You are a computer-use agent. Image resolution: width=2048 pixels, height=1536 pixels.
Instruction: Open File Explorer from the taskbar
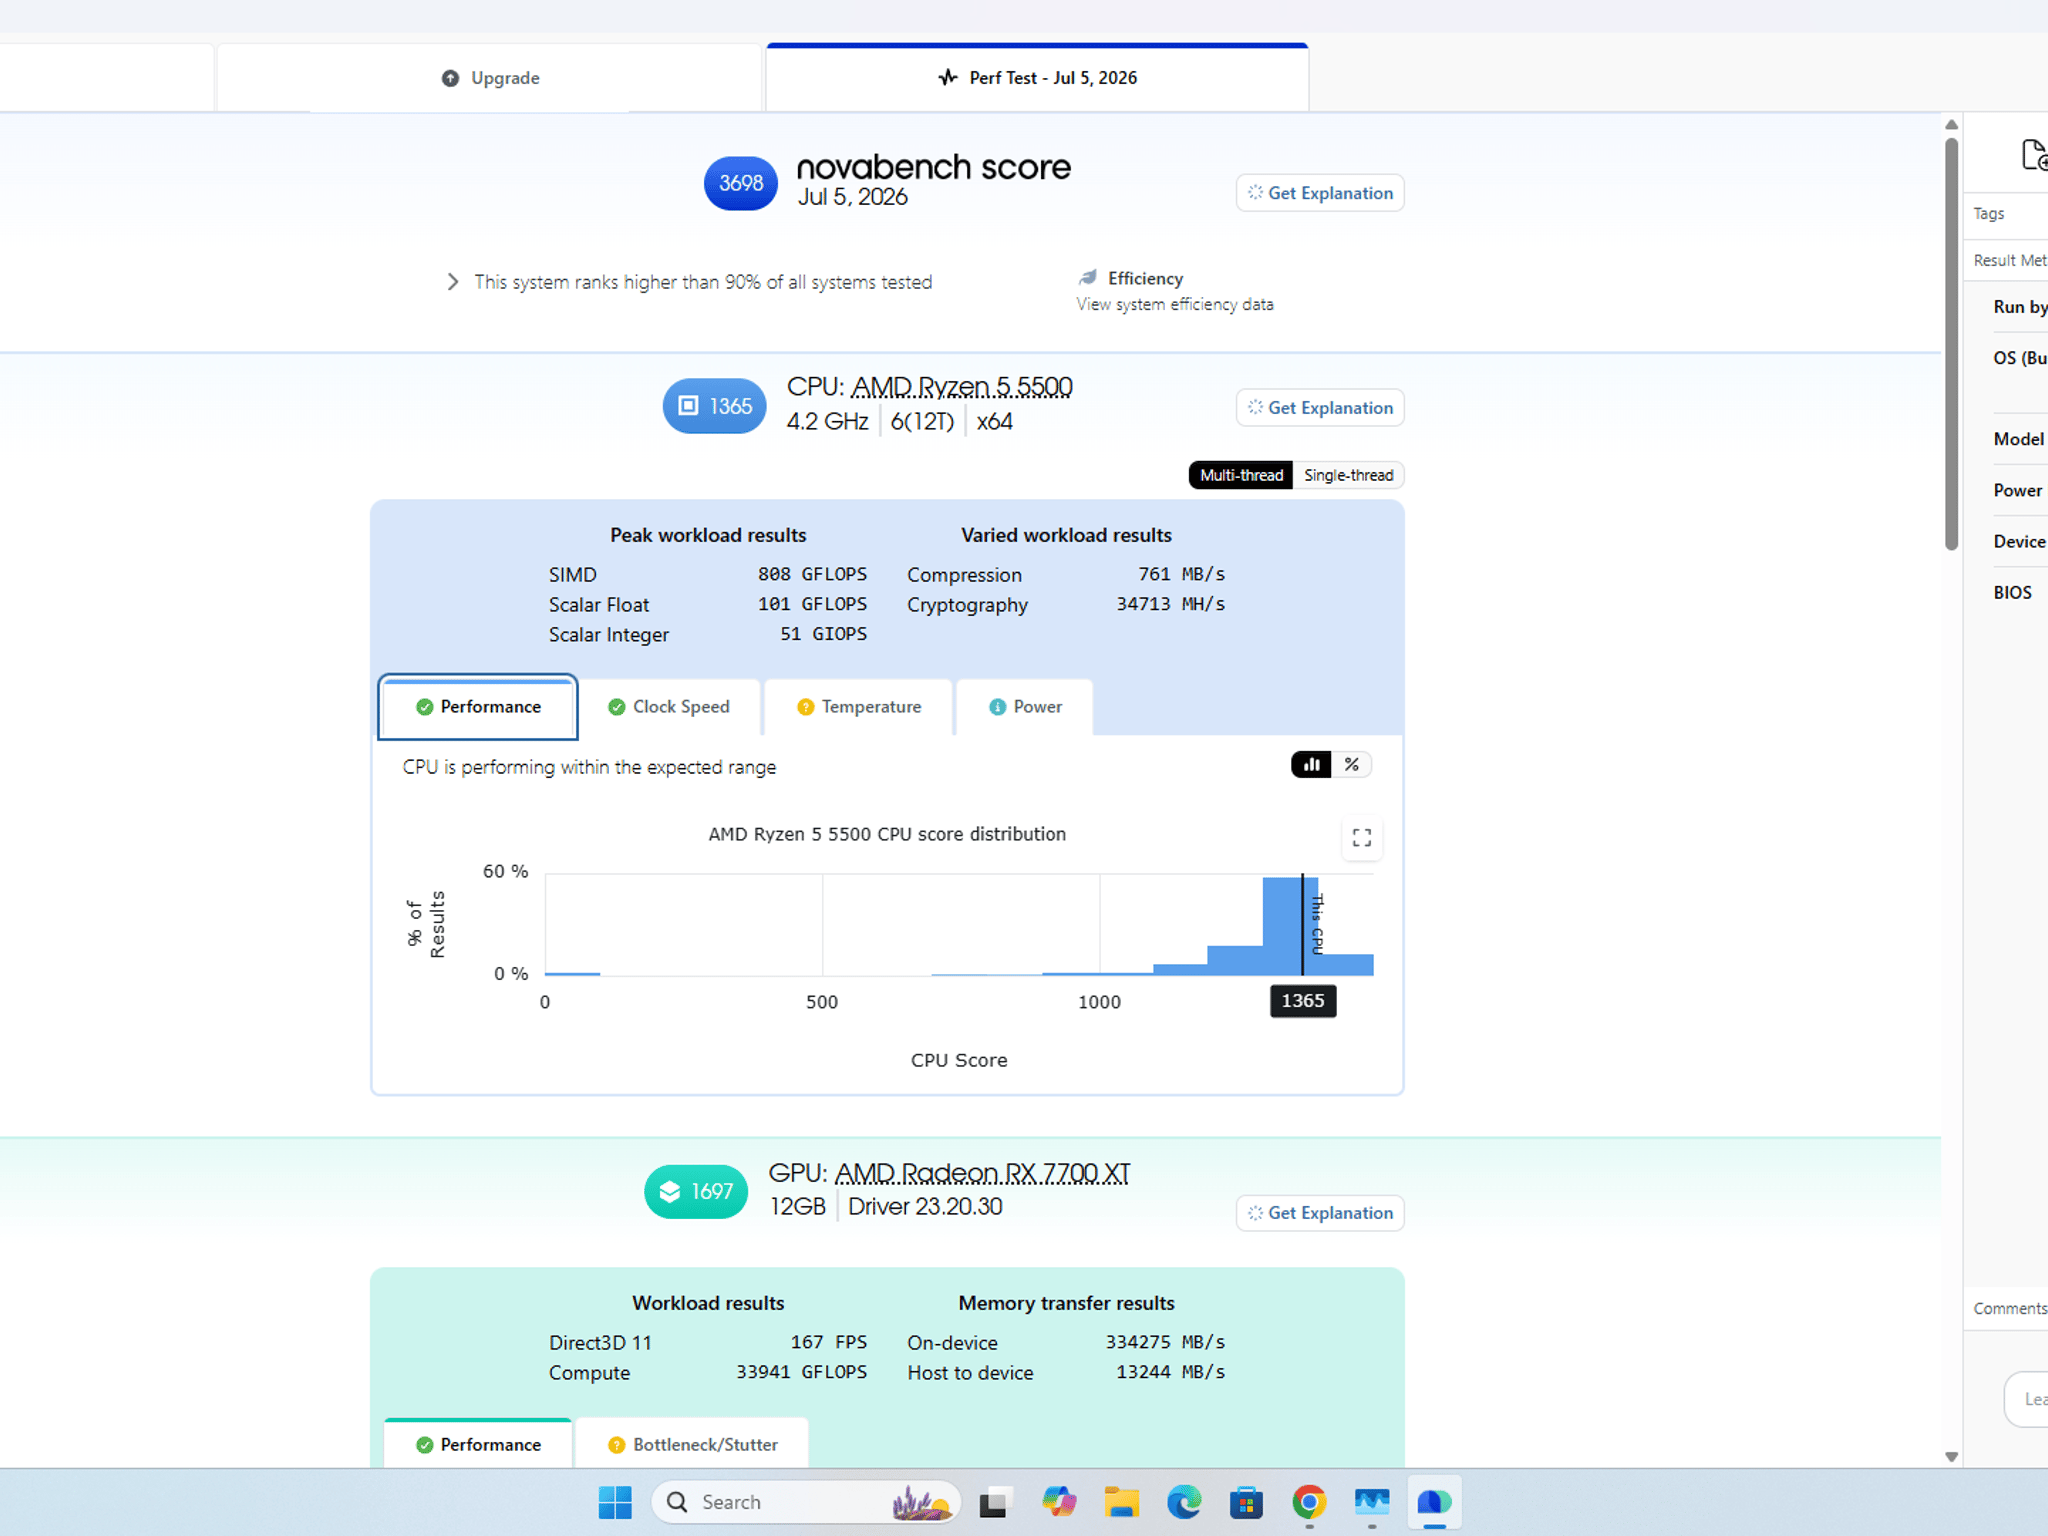pos(1122,1502)
